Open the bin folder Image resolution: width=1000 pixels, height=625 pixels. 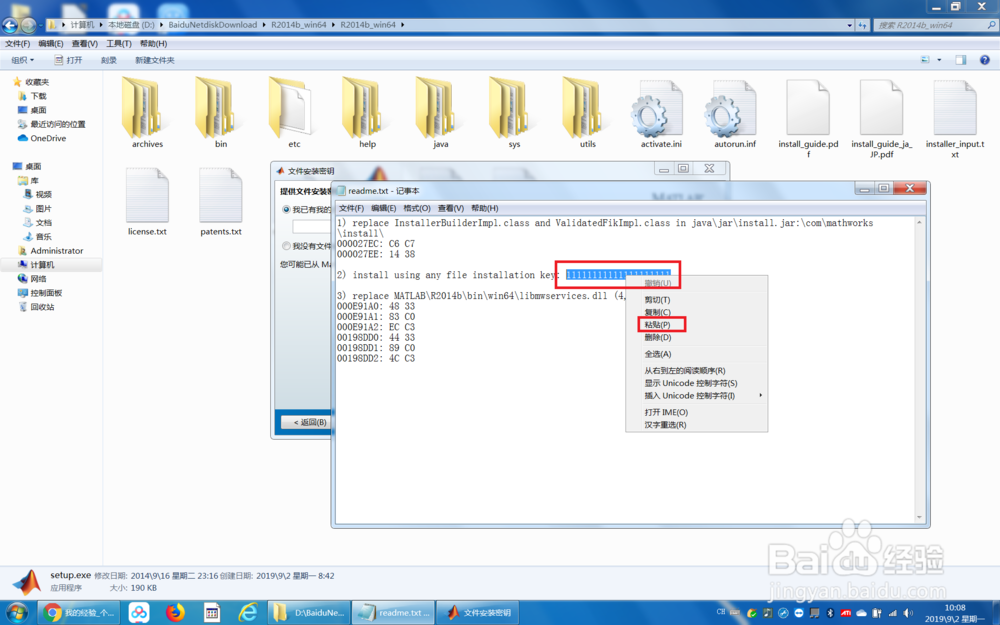point(221,114)
